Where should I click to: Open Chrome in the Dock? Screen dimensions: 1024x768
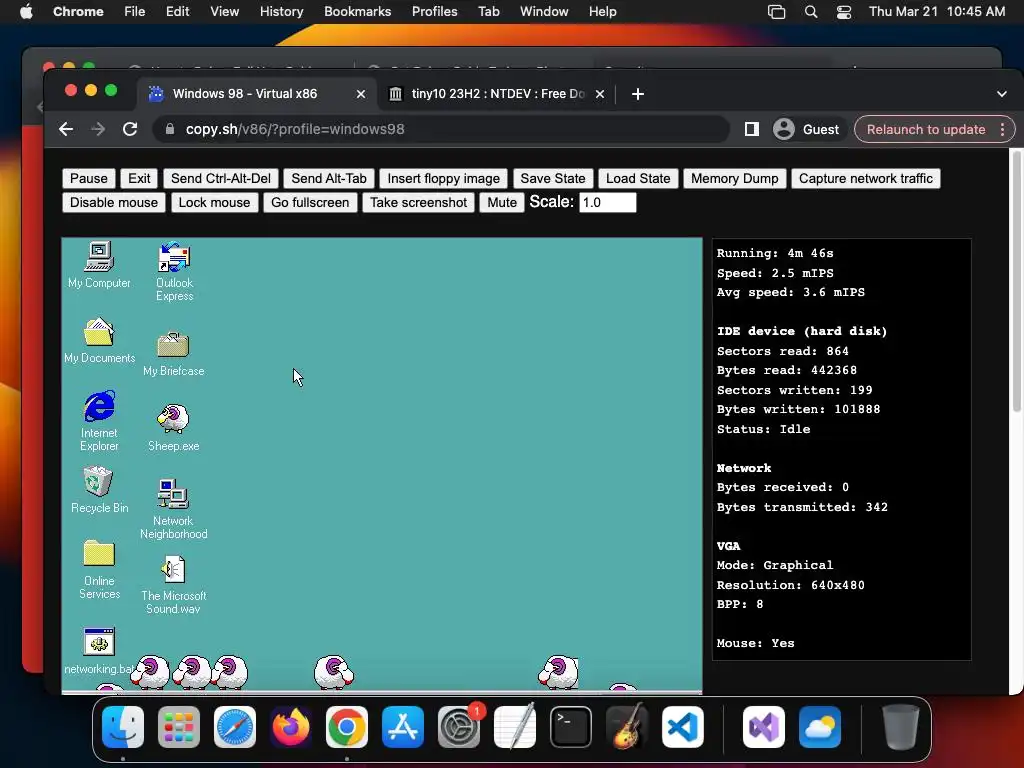click(347, 727)
